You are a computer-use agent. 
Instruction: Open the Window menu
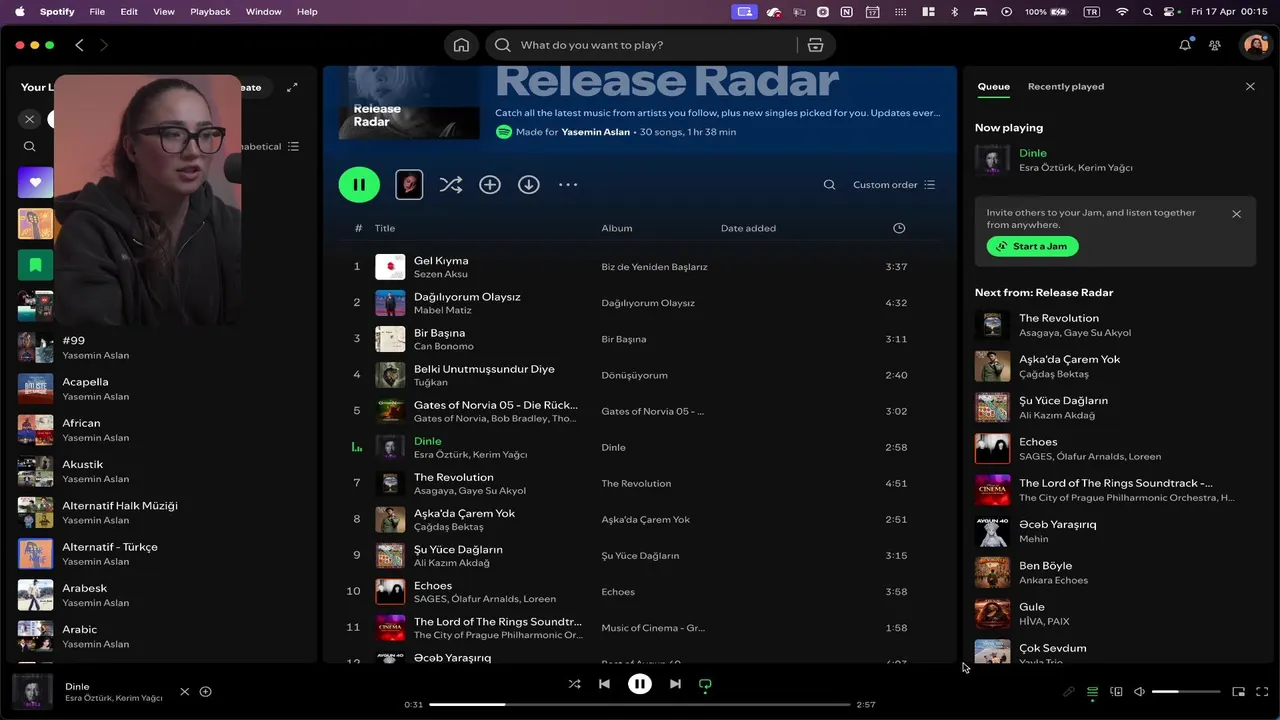(x=264, y=12)
